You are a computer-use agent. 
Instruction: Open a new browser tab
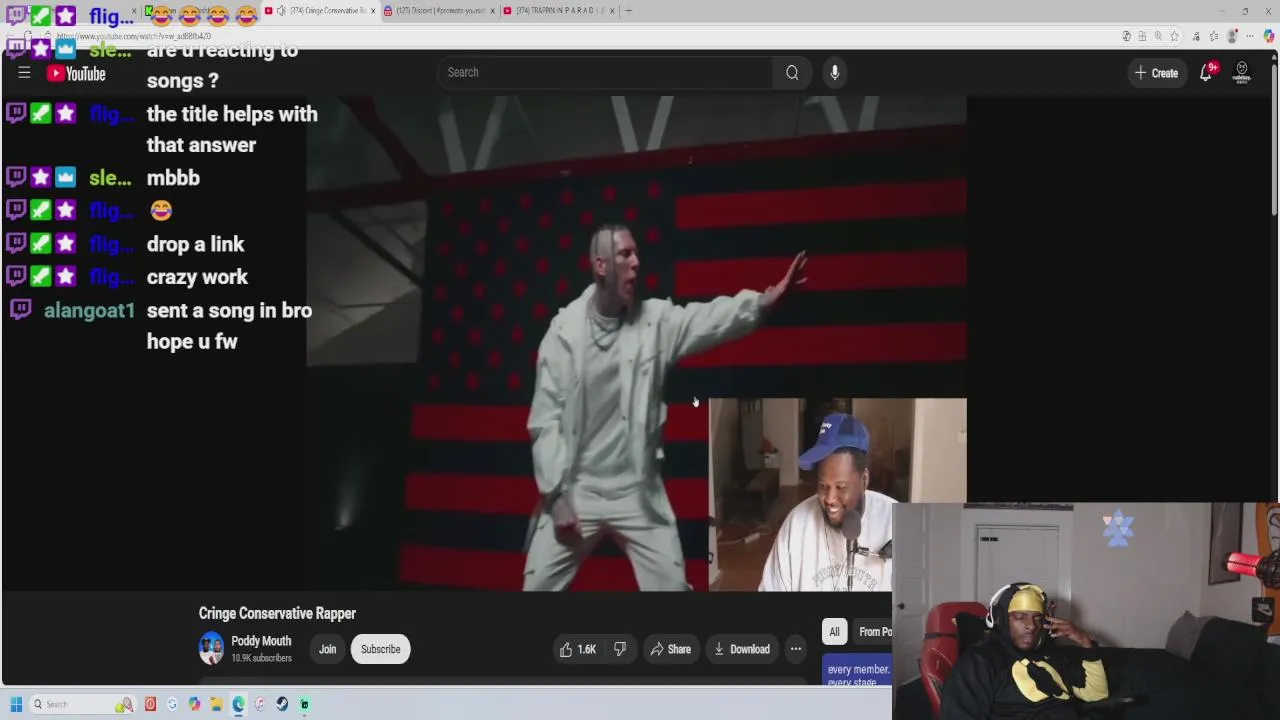(x=628, y=11)
